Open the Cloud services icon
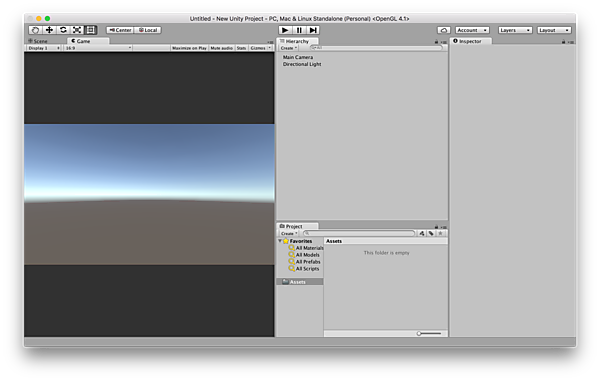 pos(444,30)
